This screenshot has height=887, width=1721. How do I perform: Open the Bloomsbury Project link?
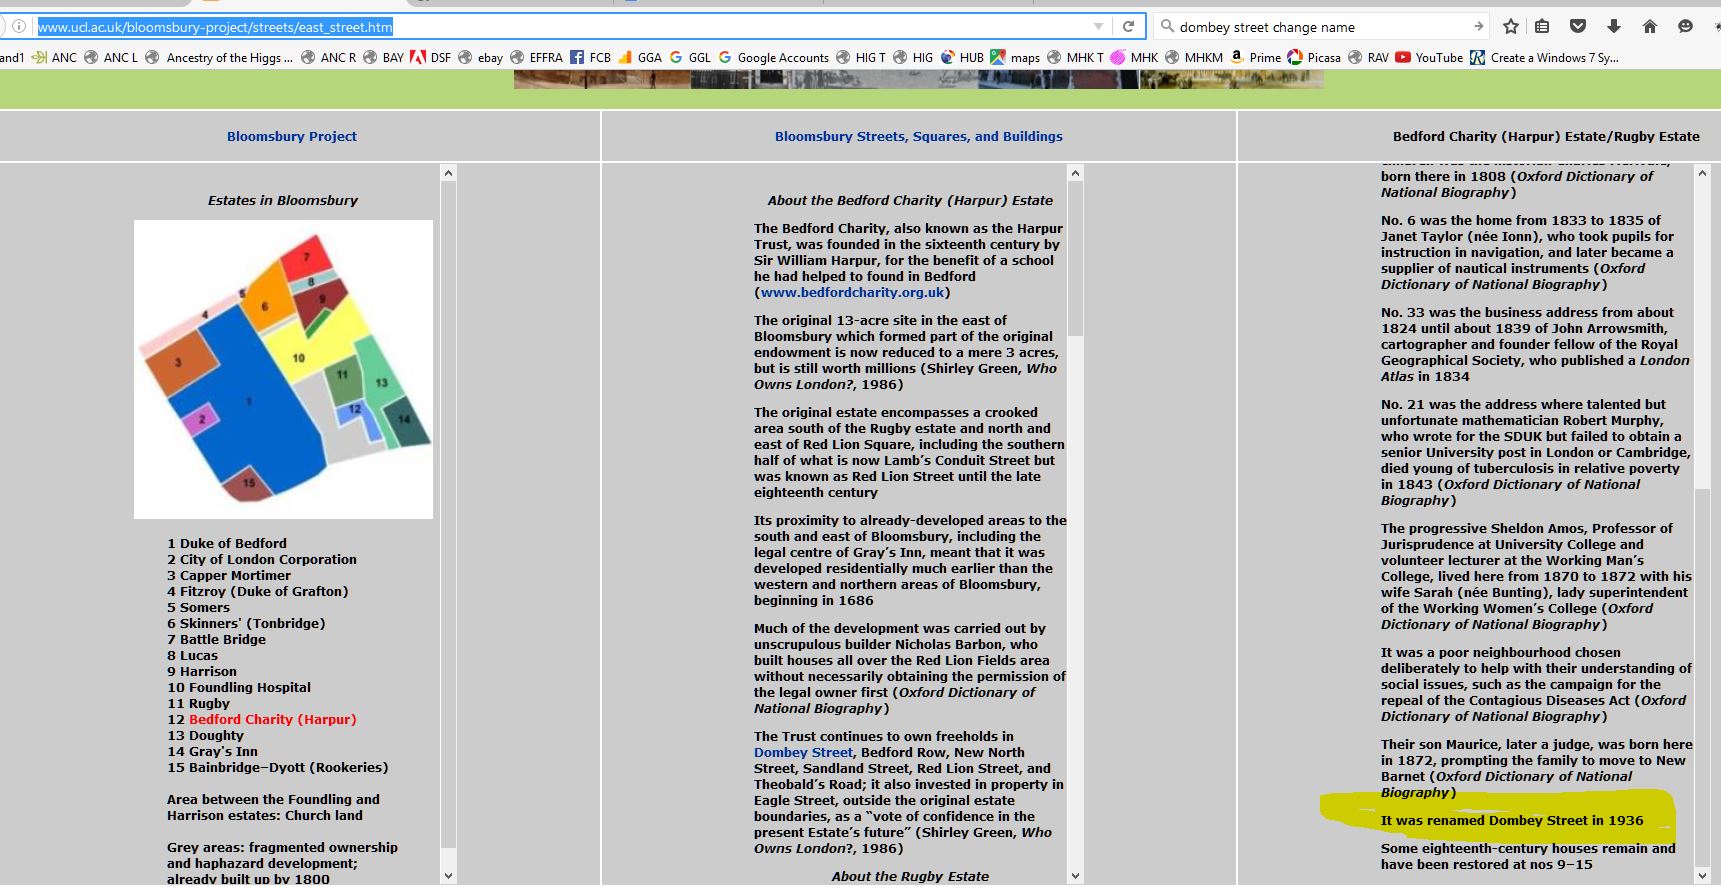point(291,137)
